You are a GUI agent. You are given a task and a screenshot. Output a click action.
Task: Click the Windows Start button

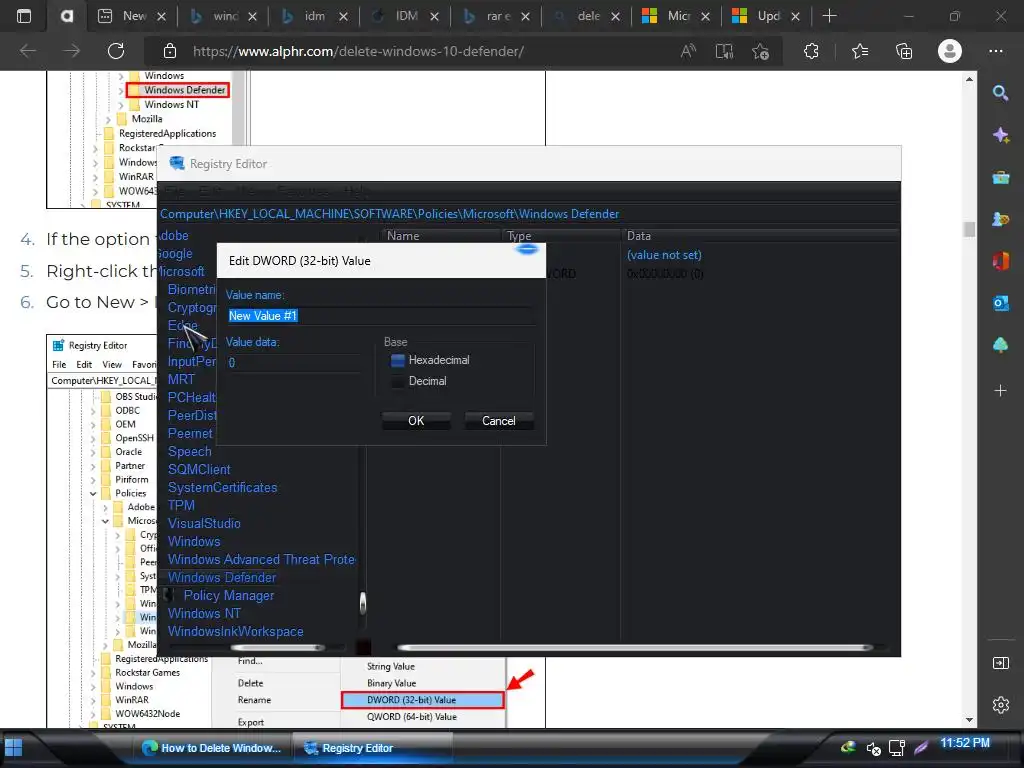tap(13, 748)
